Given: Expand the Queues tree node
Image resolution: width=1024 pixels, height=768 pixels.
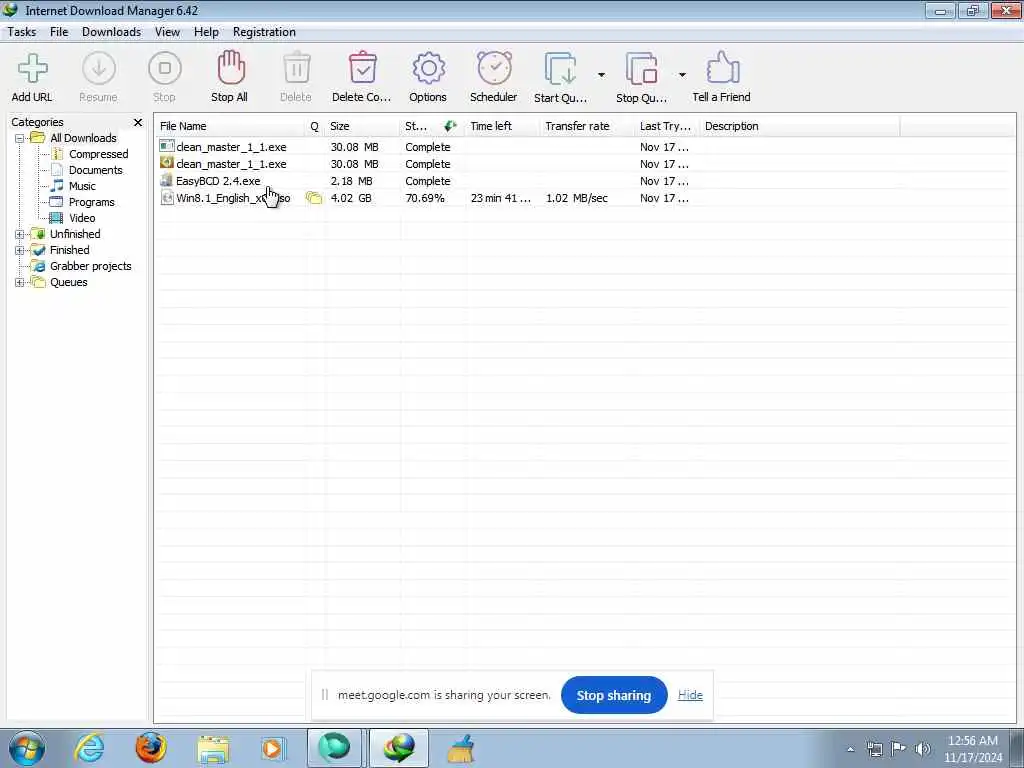Looking at the screenshot, I should [20, 282].
